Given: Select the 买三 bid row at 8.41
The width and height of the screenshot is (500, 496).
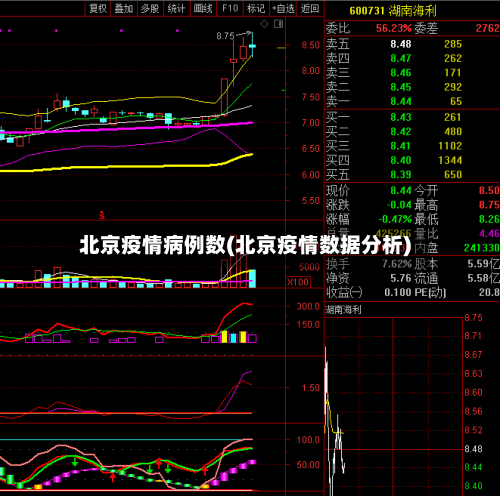Looking at the screenshot, I should (x=412, y=146).
